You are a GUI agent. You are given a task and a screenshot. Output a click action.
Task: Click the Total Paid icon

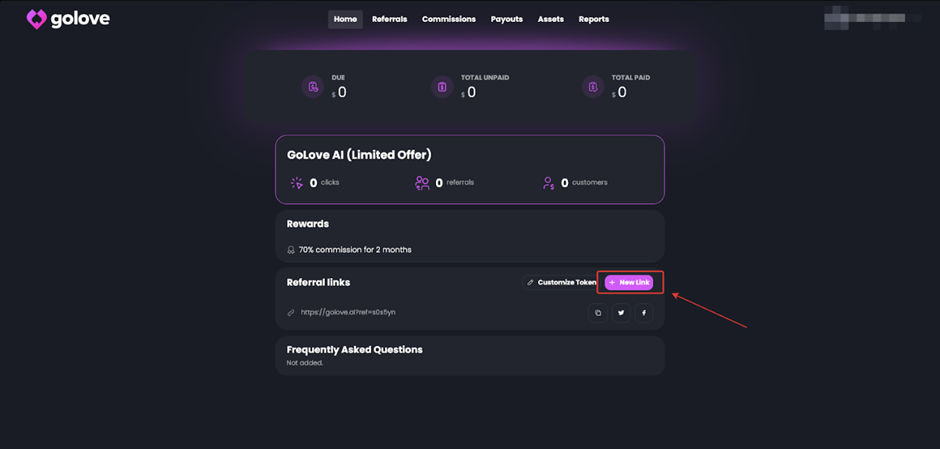593,87
